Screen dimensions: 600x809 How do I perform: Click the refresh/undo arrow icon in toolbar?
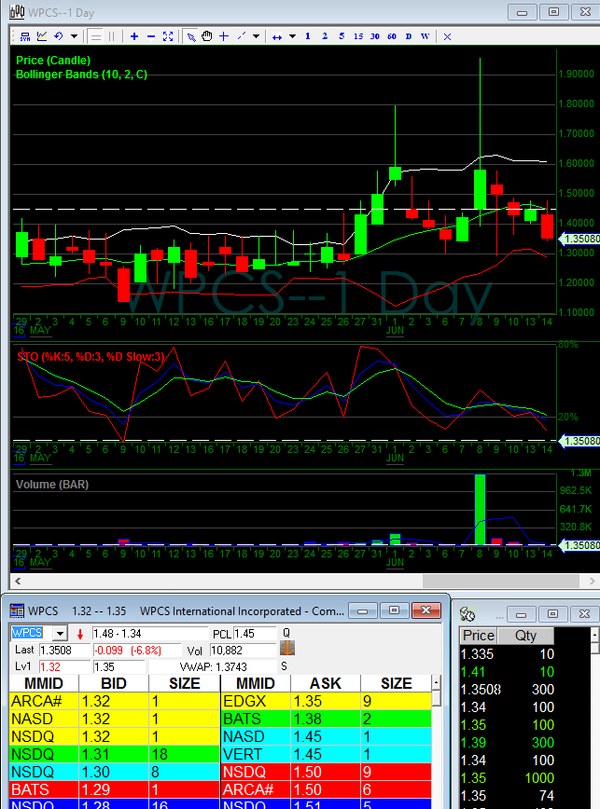tap(58, 36)
